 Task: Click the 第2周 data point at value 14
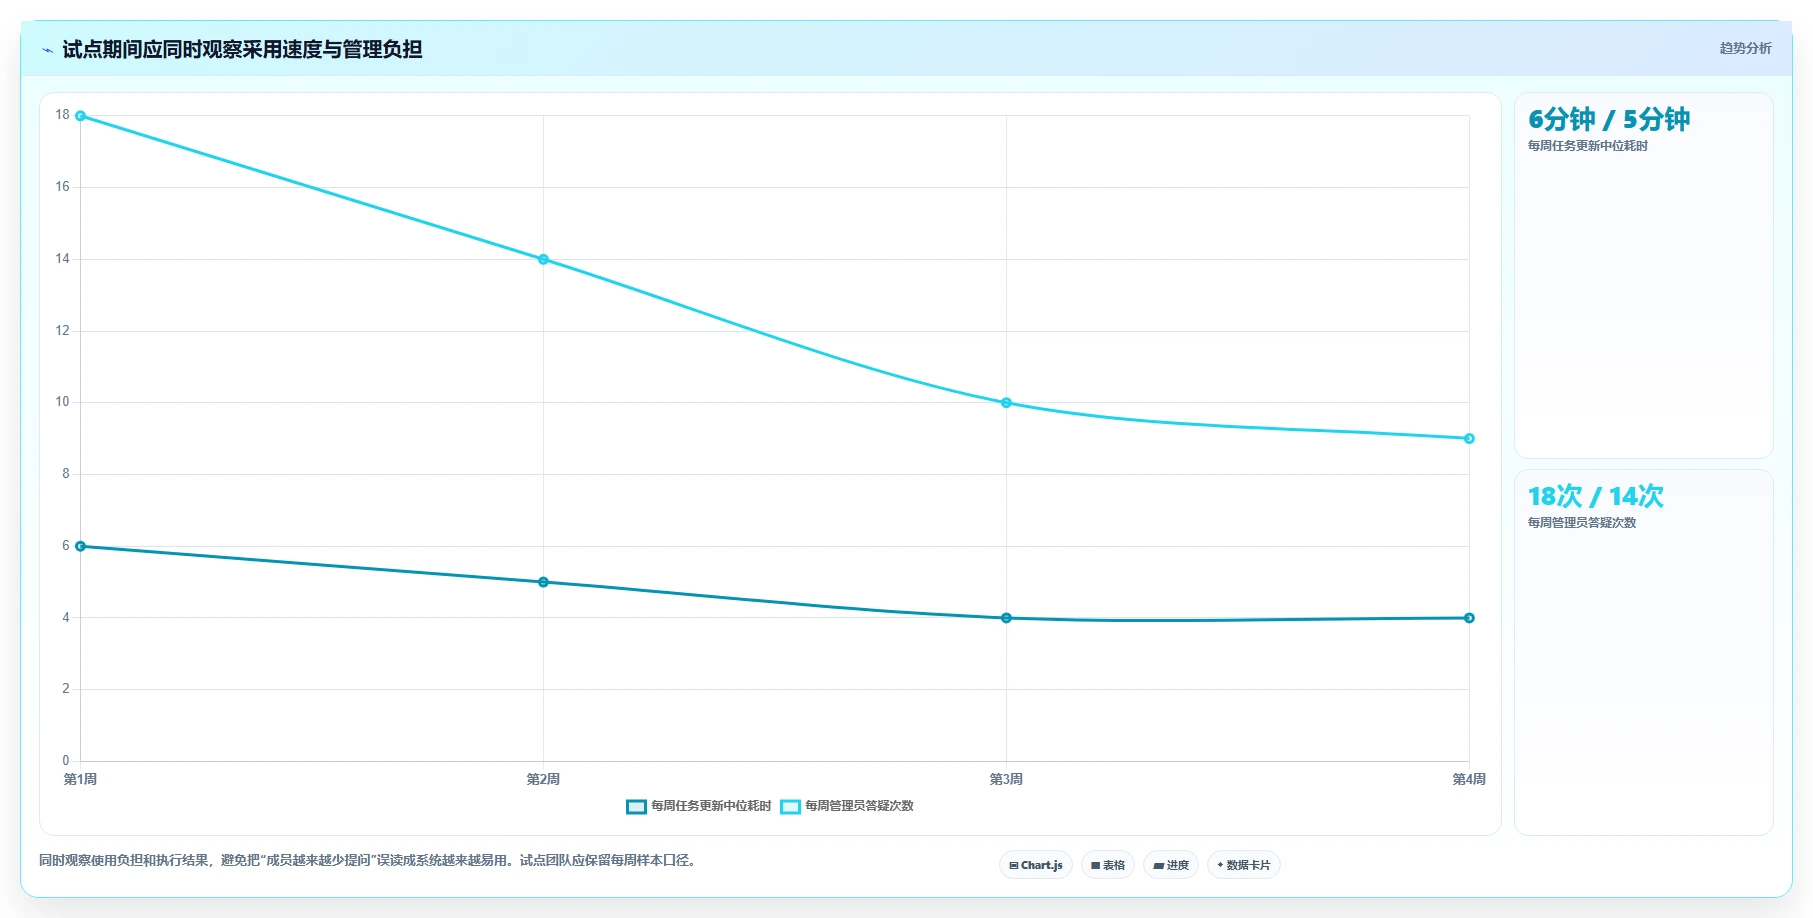tap(543, 259)
